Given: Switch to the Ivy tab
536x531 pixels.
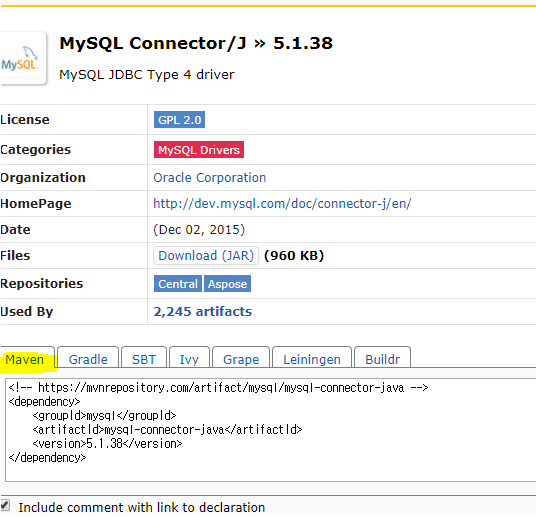Looking at the screenshot, I should pos(189,358).
